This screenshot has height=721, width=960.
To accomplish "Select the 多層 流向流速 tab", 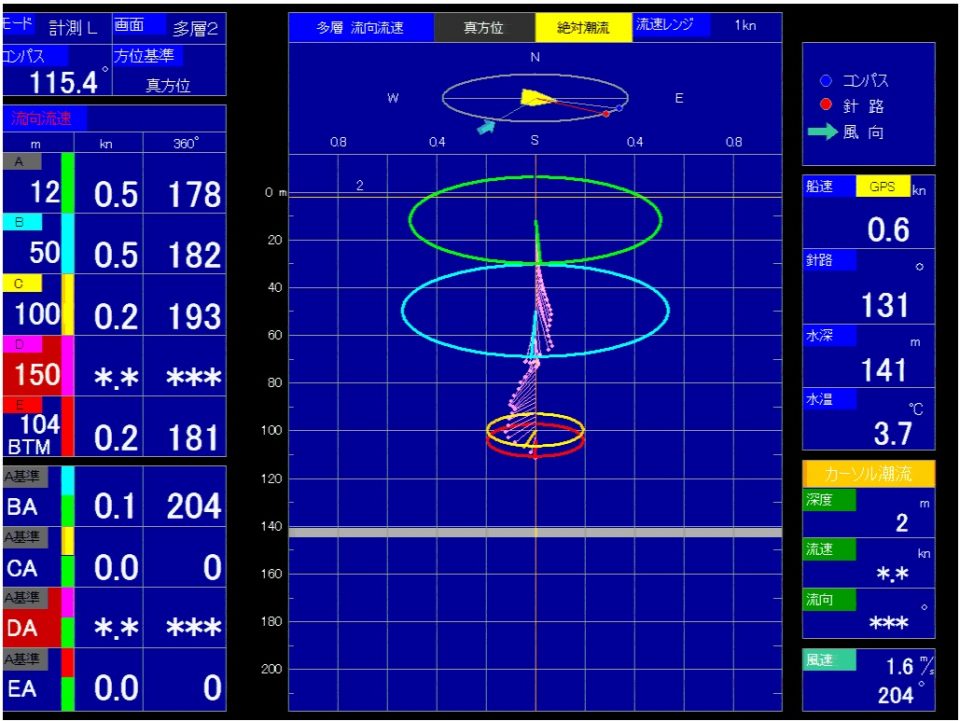I will point(360,28).
